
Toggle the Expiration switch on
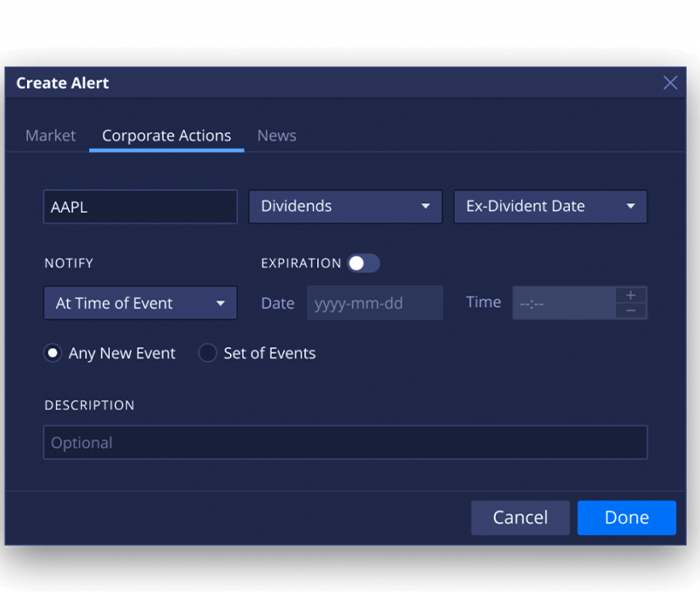click(363, 263)
